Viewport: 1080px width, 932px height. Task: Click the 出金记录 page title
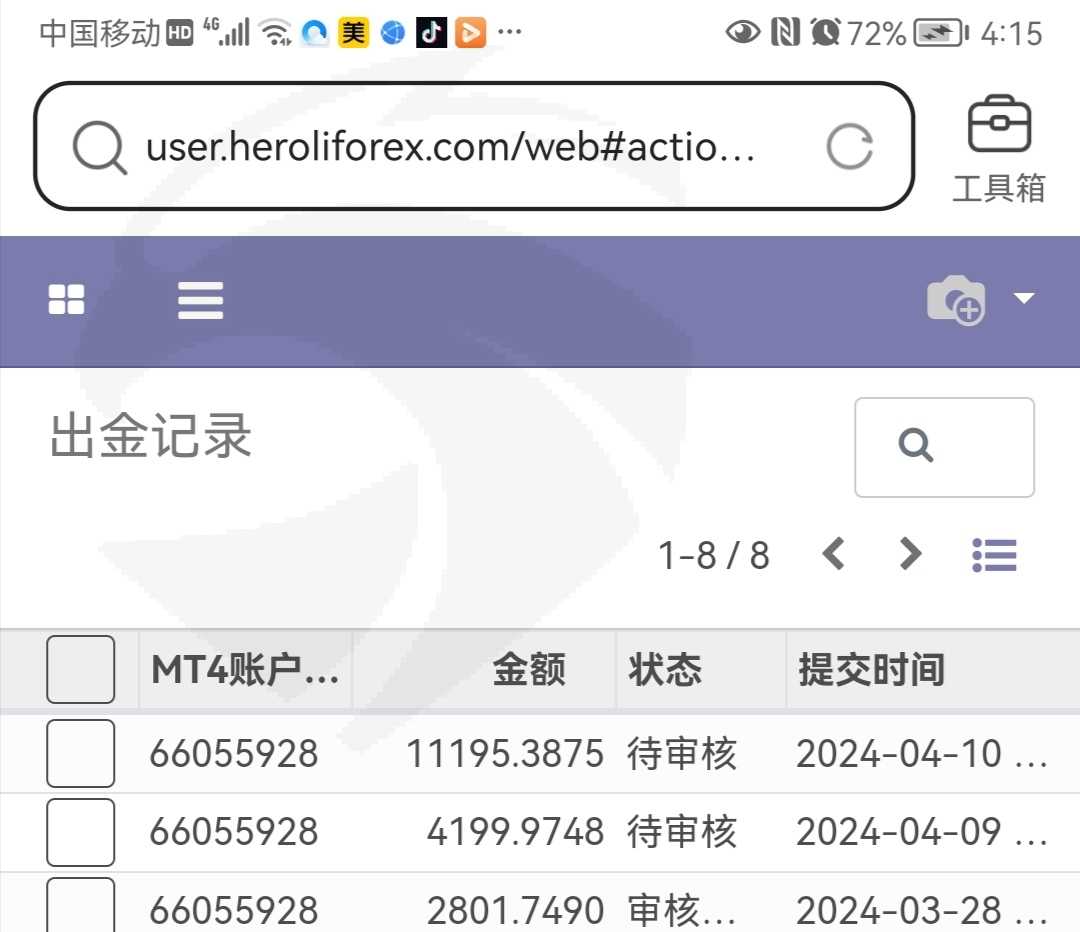(150, 435)
